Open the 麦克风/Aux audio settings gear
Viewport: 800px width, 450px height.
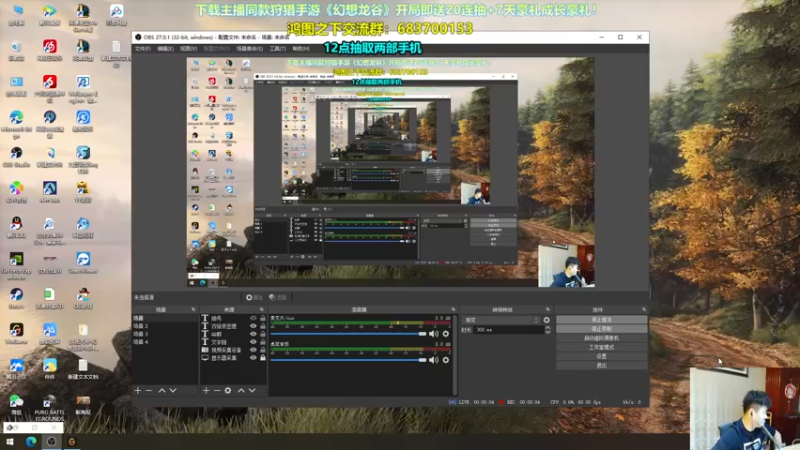click(x=446, y=334)
